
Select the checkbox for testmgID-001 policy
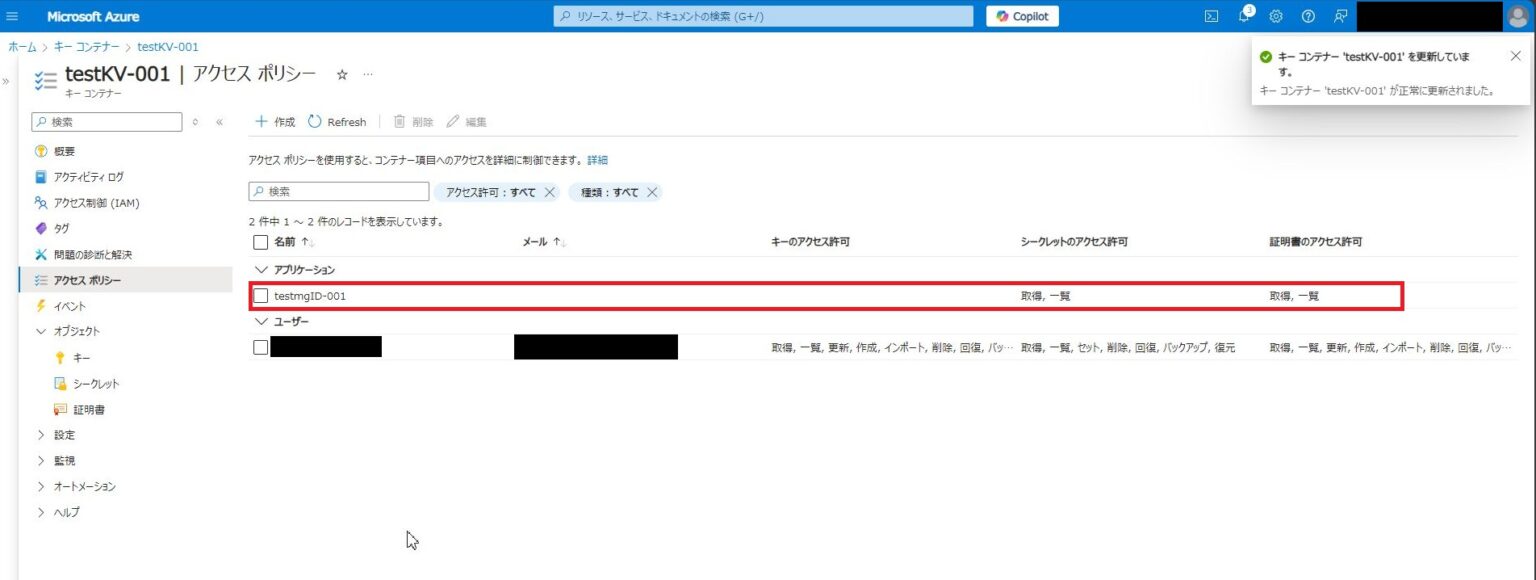260,295
